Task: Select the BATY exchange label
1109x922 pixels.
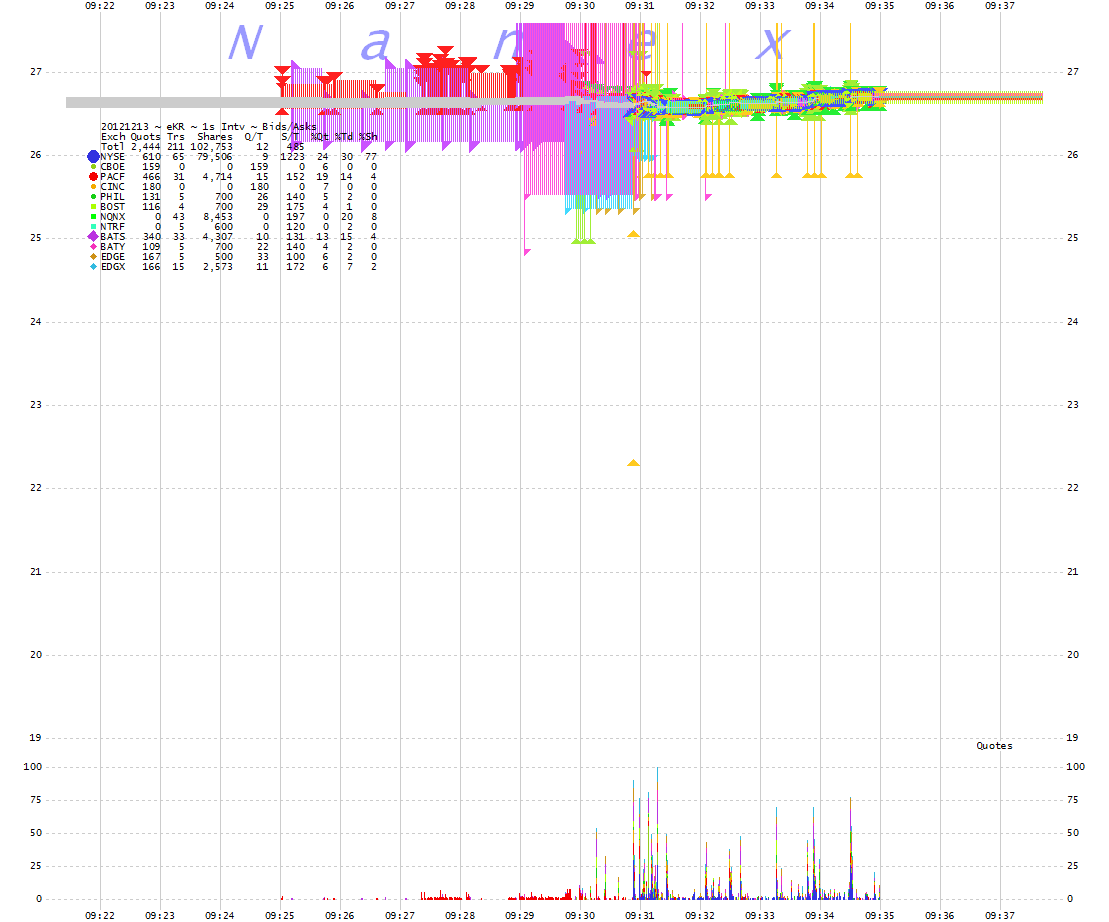Action: (112, 247)
